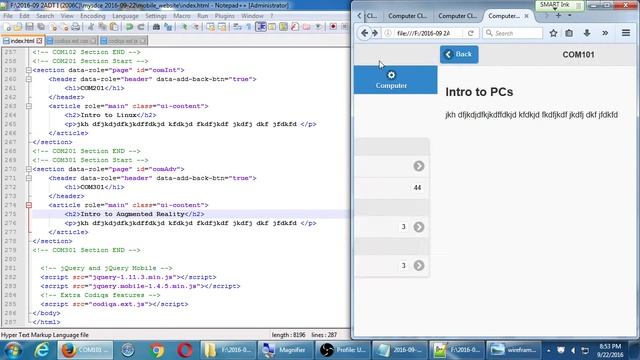Open the Language menu
640x360 pixels.
coord(125,16)
